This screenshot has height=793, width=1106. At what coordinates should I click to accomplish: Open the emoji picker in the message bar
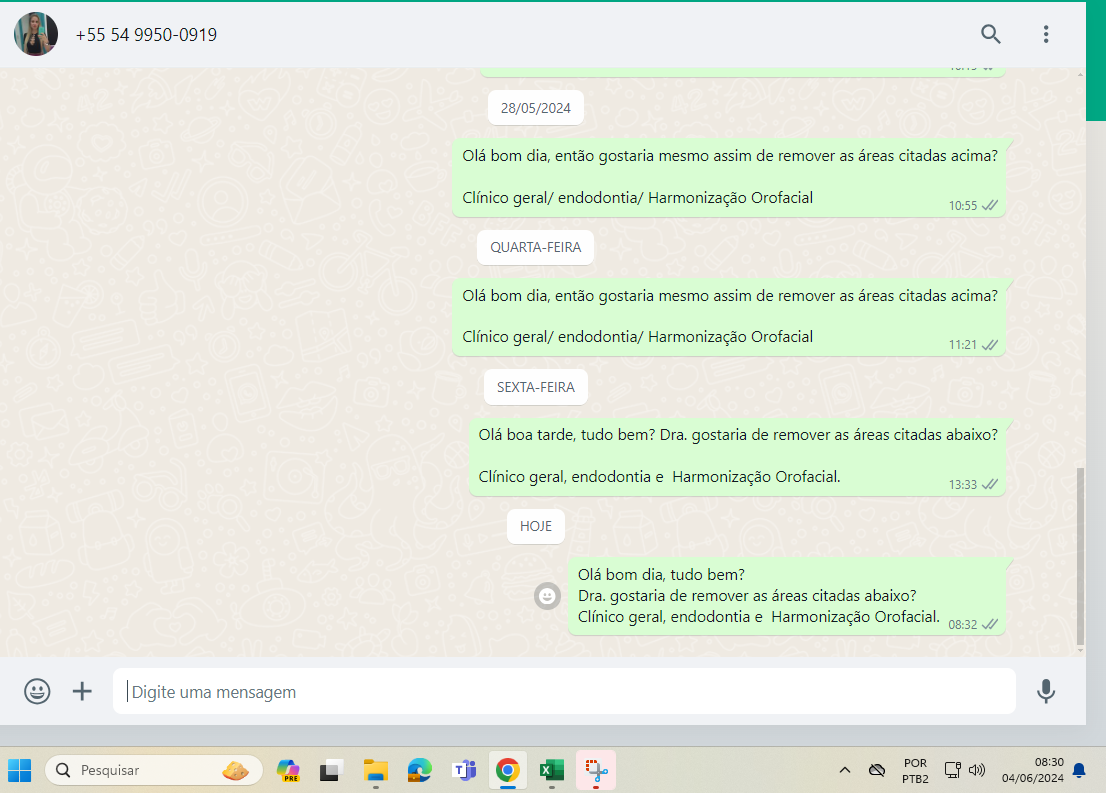point(37,691)
